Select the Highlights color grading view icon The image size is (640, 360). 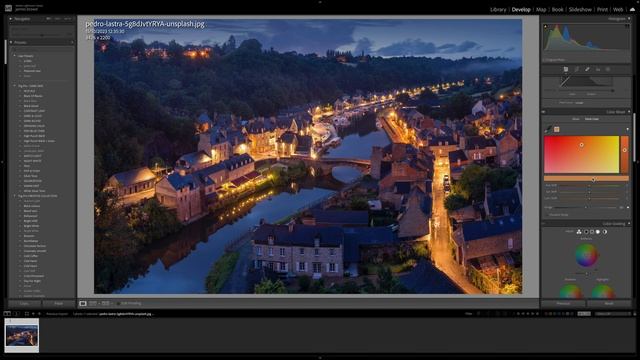click(x=598, y=232)
